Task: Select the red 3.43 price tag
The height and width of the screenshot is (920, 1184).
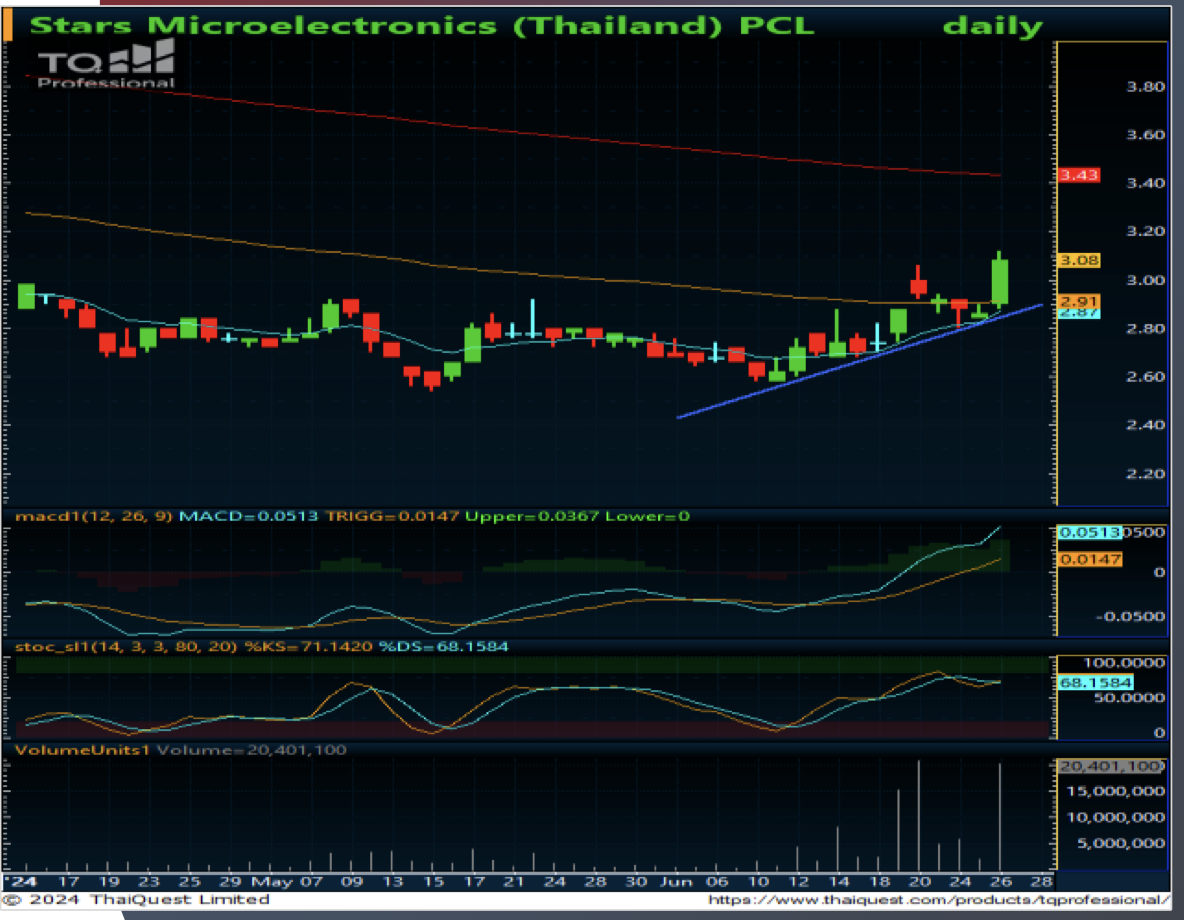Action: [1078, 175]
